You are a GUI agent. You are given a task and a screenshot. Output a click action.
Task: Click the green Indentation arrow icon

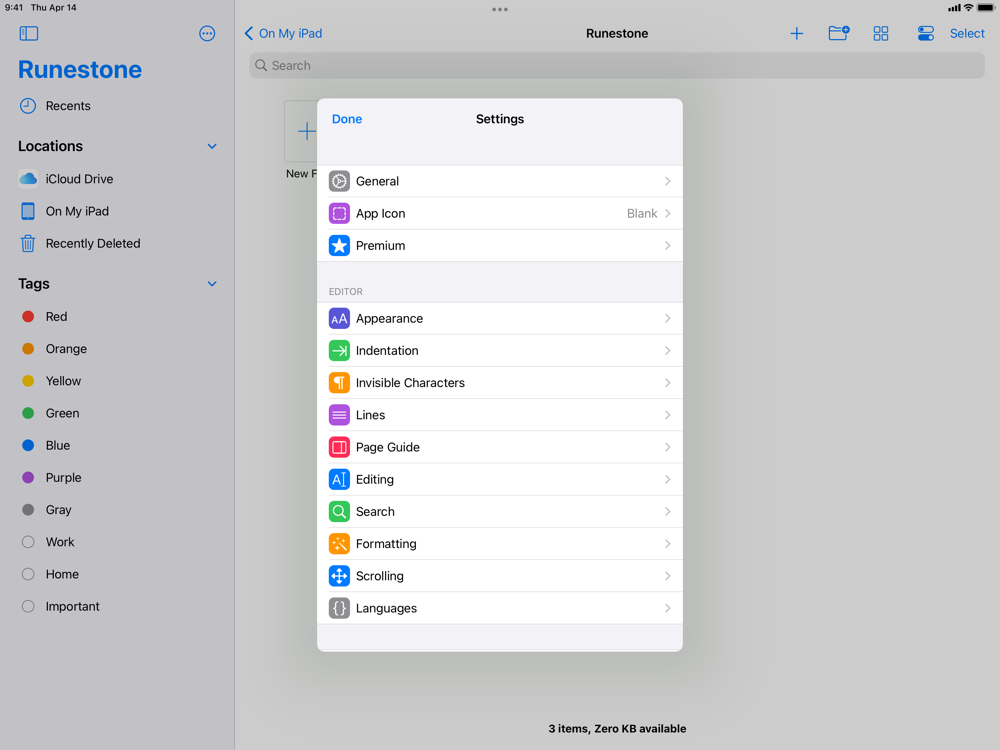(339, 351)
